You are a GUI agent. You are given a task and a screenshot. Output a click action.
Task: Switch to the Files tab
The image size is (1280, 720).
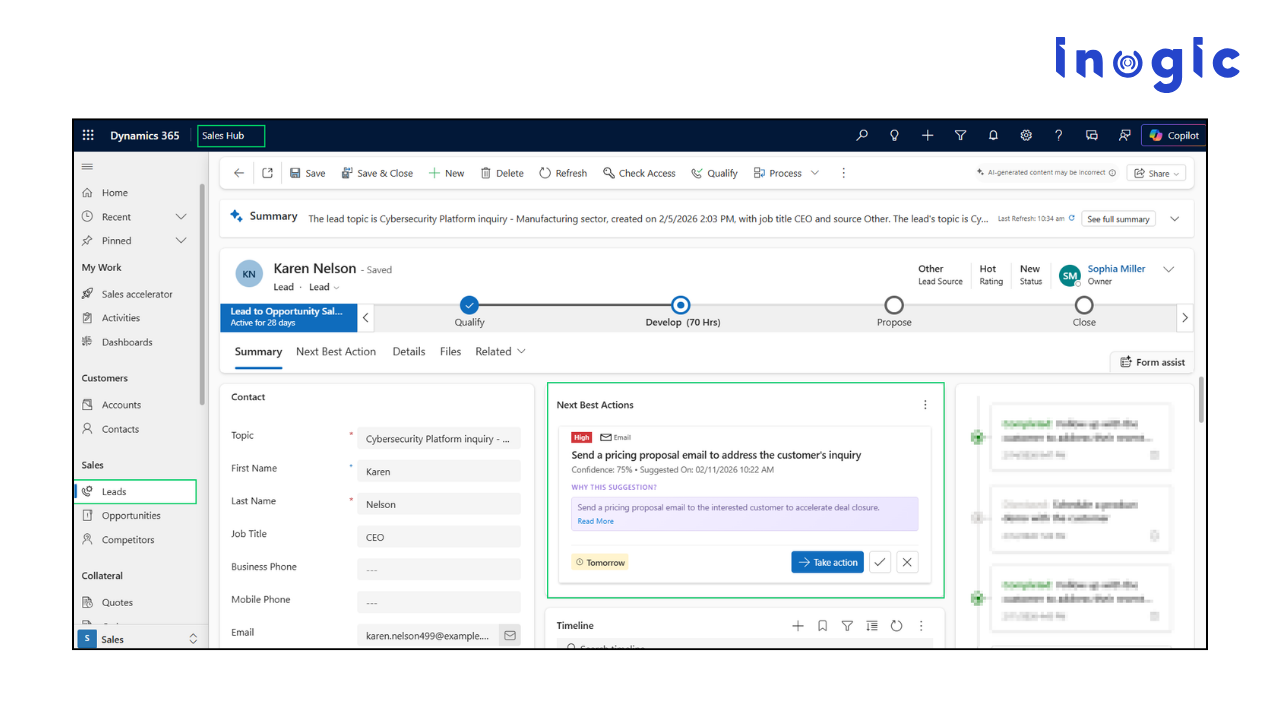pos(451,352)
